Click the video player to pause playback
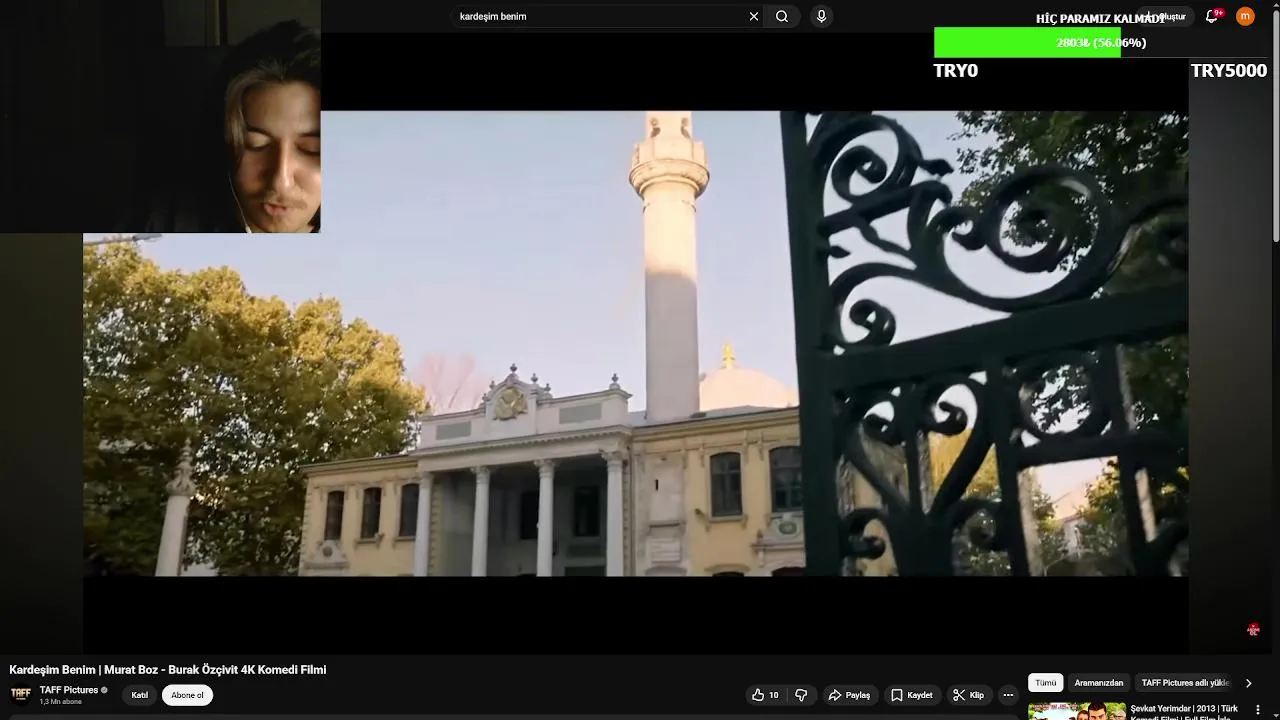This screenshot has height=720, width=1280. (x=635, y=343)
